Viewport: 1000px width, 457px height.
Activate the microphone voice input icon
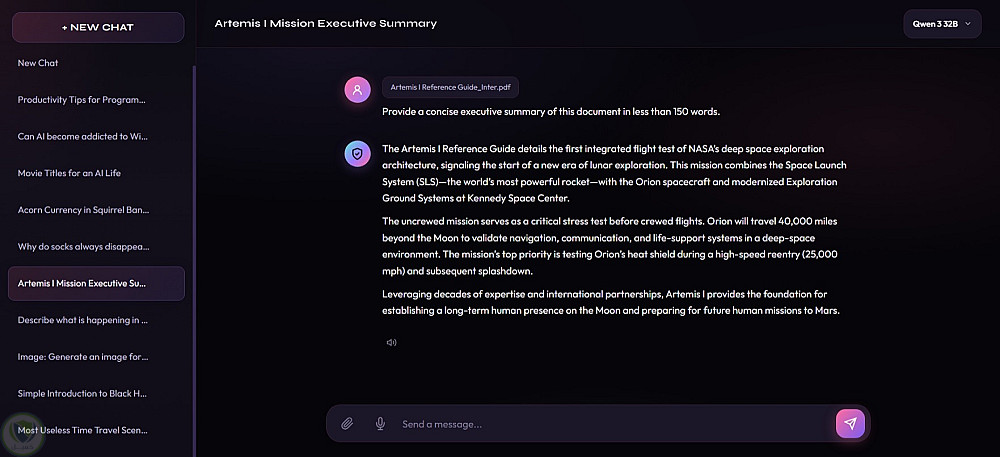click(x=380, y=424)
